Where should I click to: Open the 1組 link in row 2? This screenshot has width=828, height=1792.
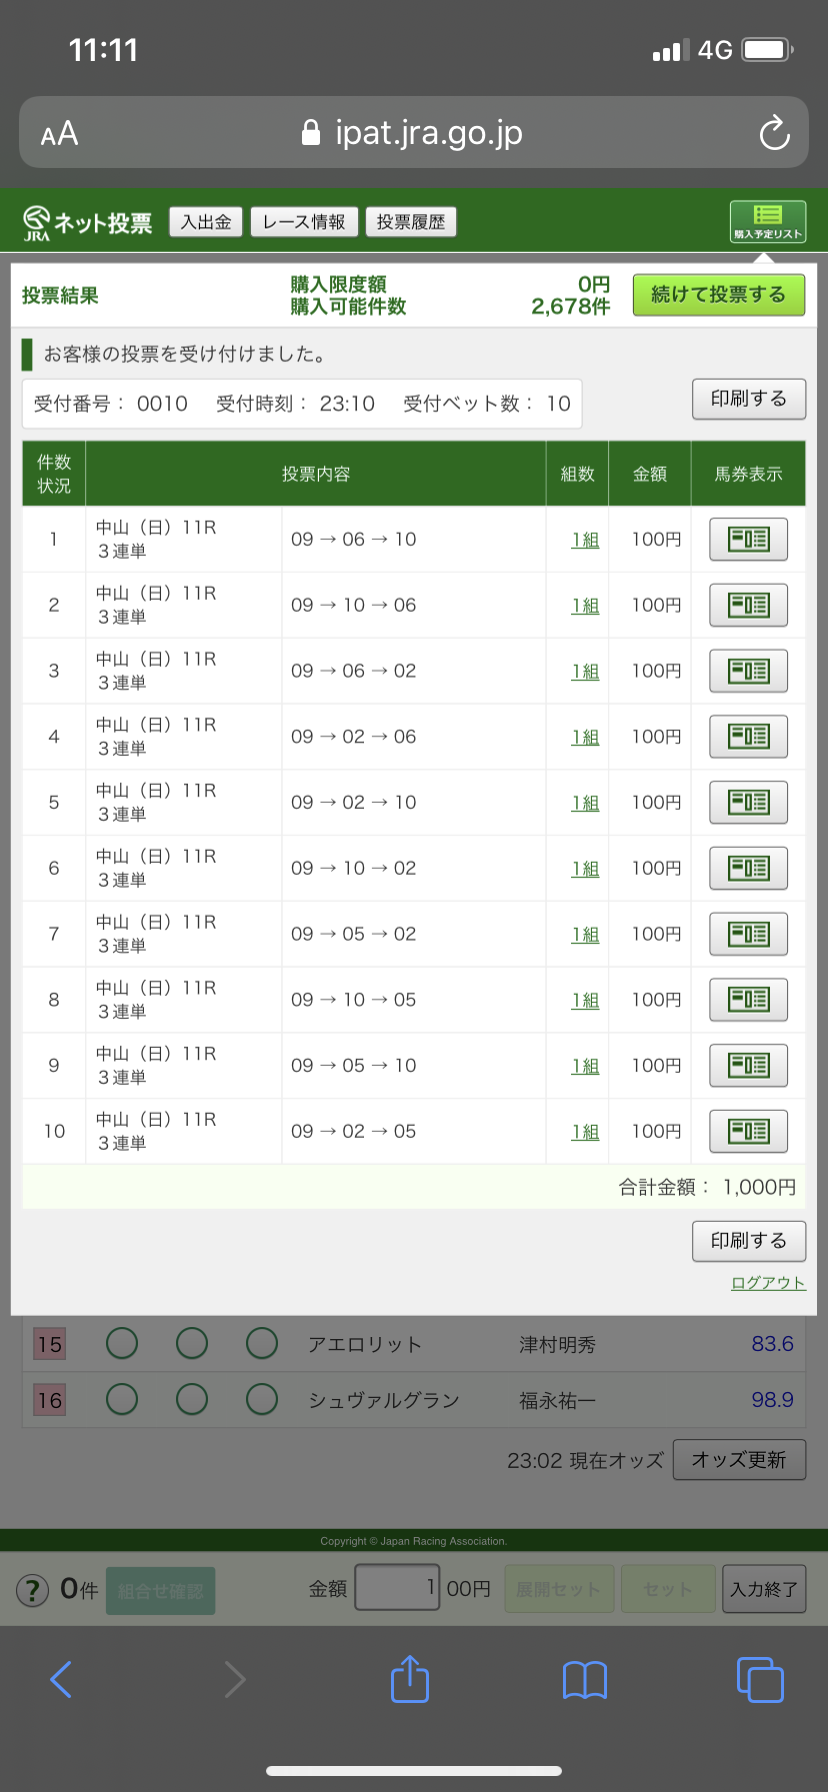click(585, 606)
